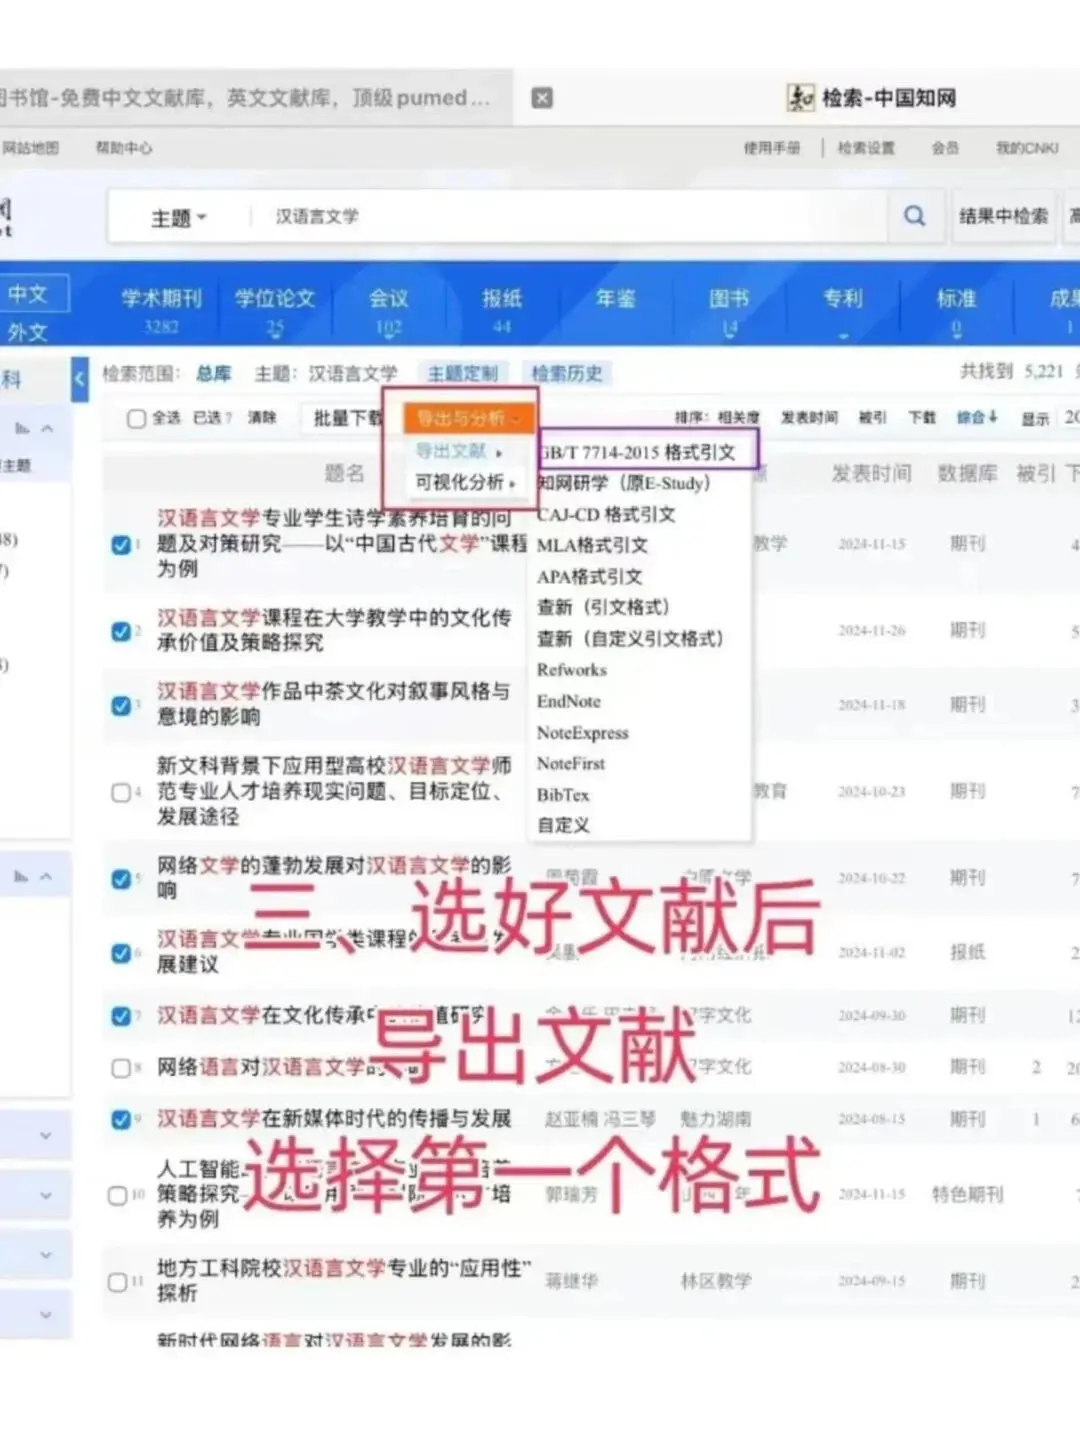This screenshot has width=1080, height=1441.
Task: Open the 主题定制 link
Action: tap(462, 373)
